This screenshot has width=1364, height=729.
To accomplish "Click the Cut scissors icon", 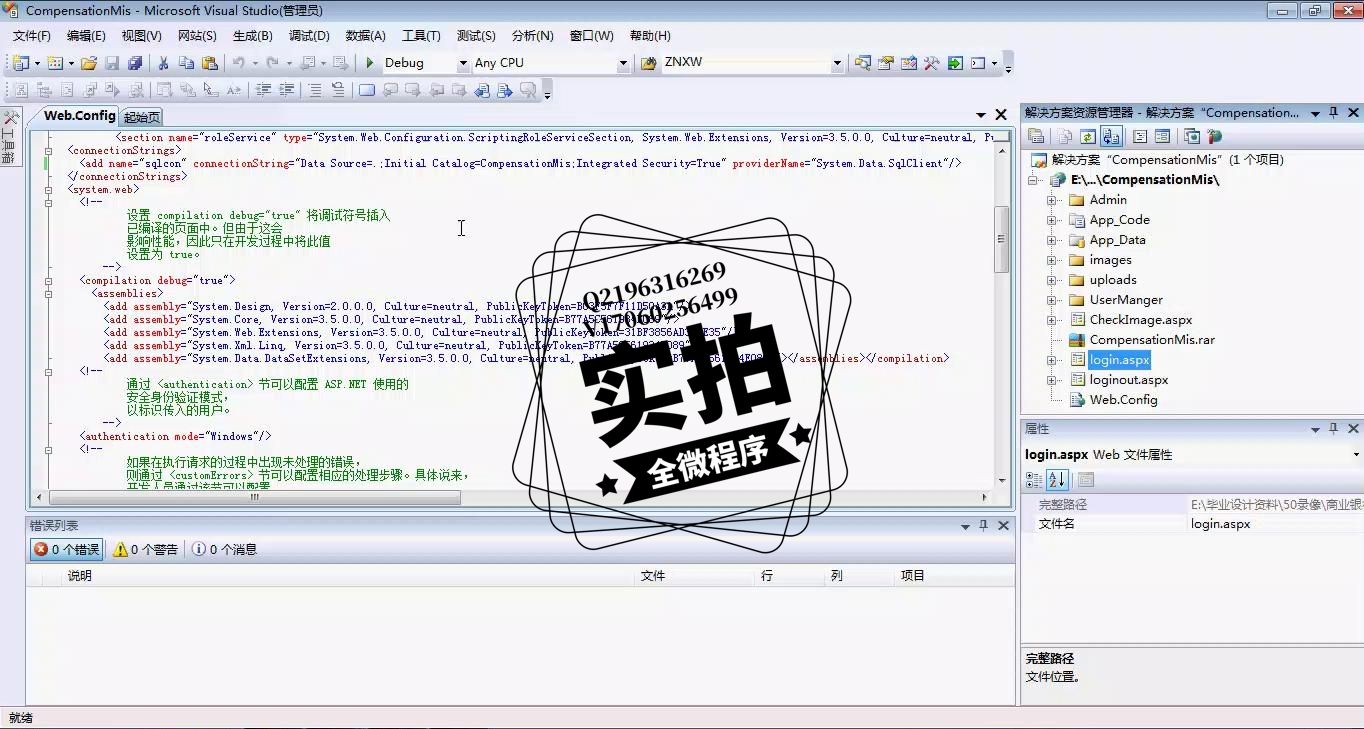I will pyautogui.click(x=164, y=63).
